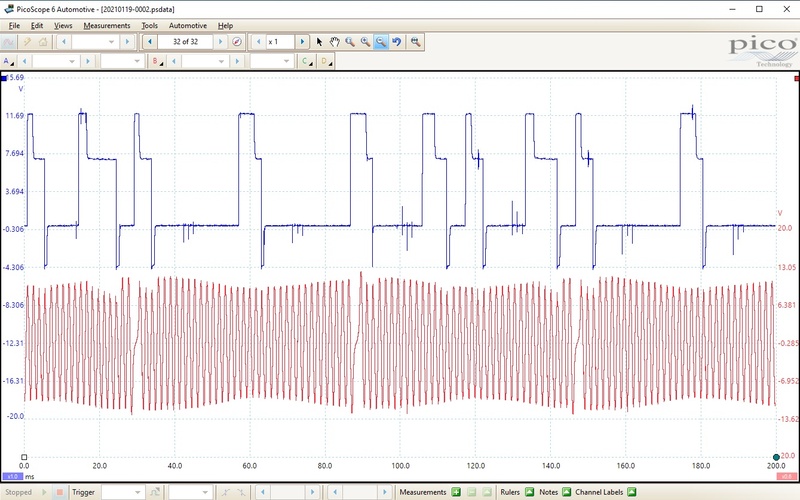Decrease Channel A input range
This screenshot has width=800, height=500.
[24, 61]
